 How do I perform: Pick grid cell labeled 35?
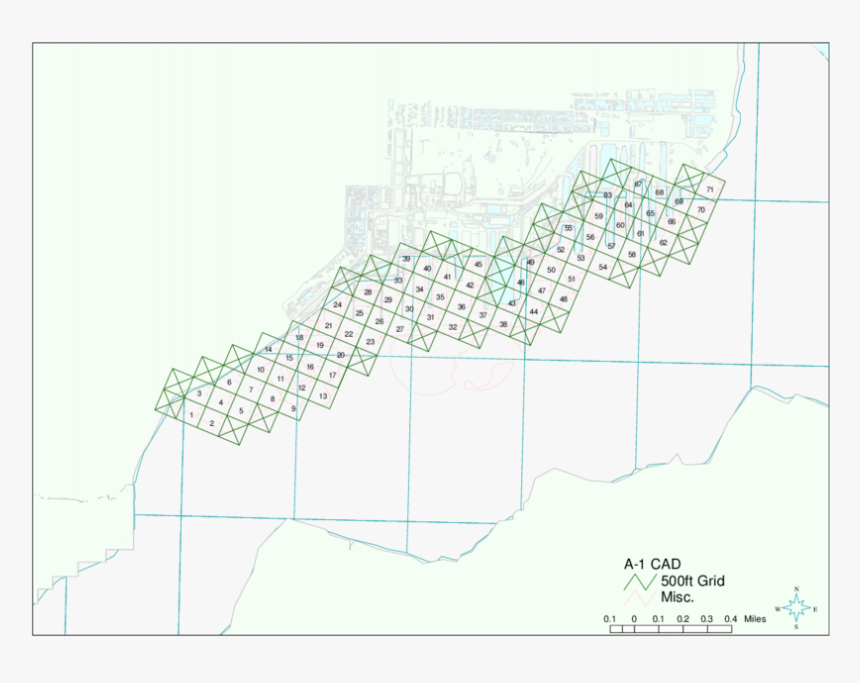(440, 297)
